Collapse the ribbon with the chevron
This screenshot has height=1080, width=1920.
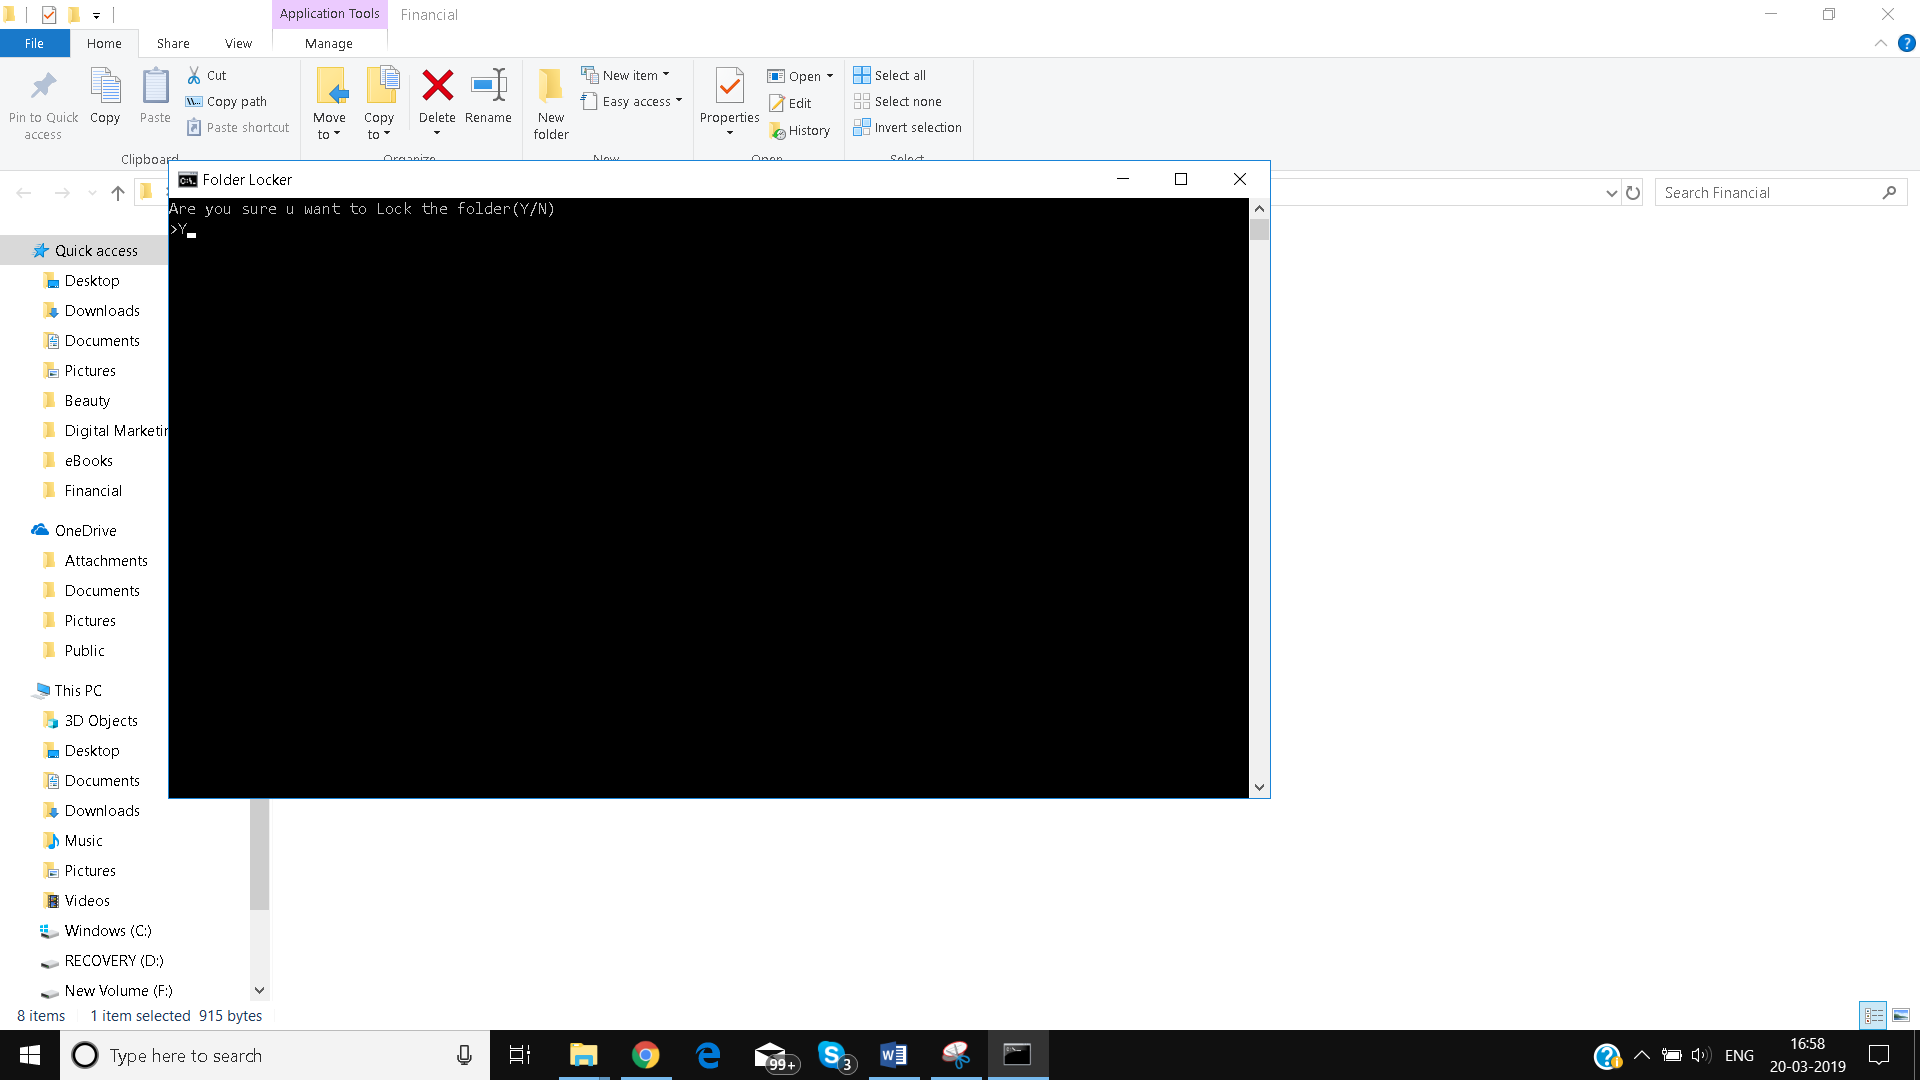pos(1880,43)
